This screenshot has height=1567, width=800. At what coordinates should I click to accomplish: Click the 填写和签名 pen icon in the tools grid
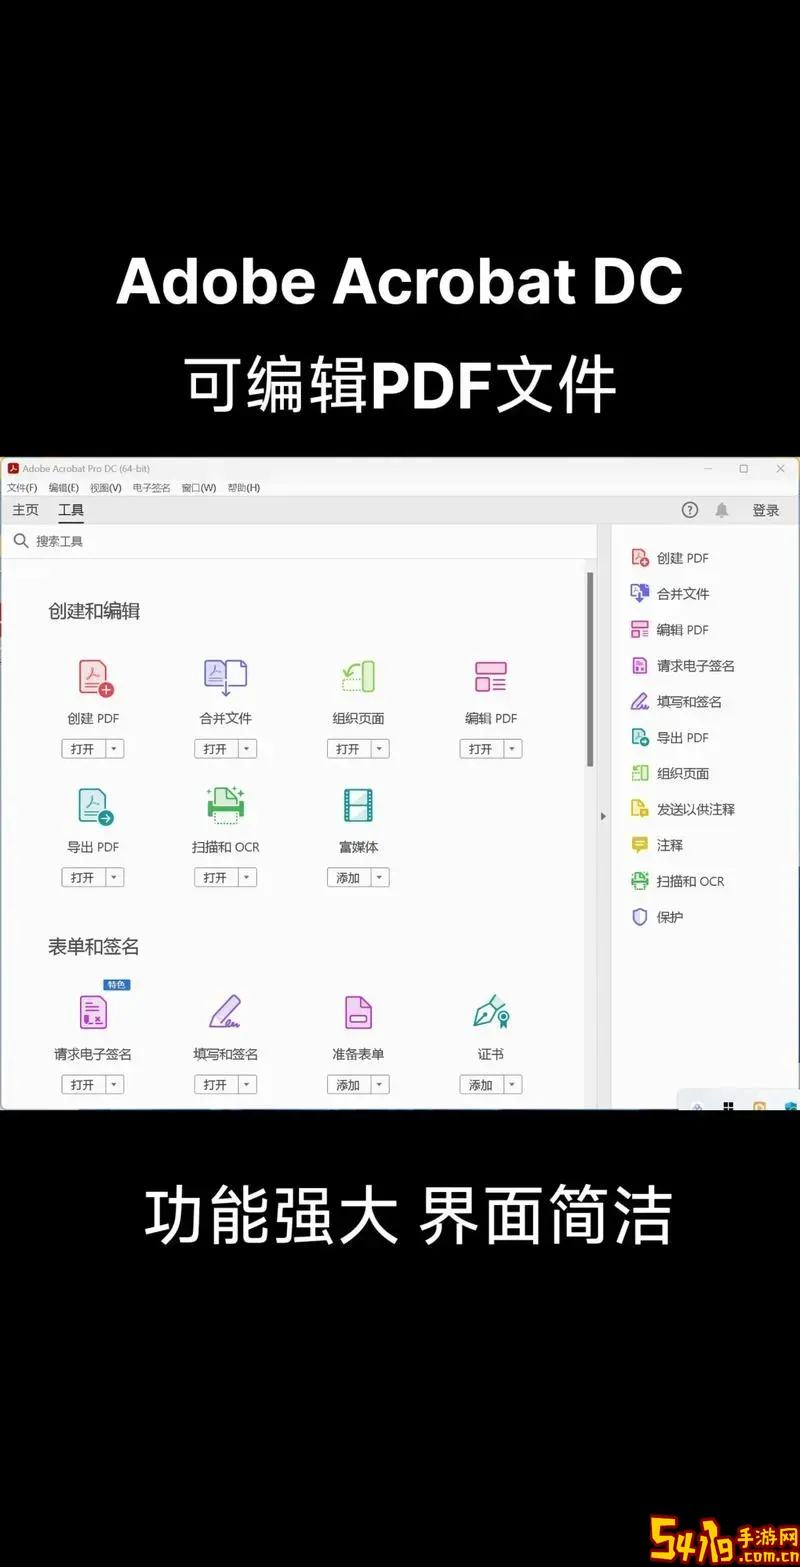(x=225, y=1012)
